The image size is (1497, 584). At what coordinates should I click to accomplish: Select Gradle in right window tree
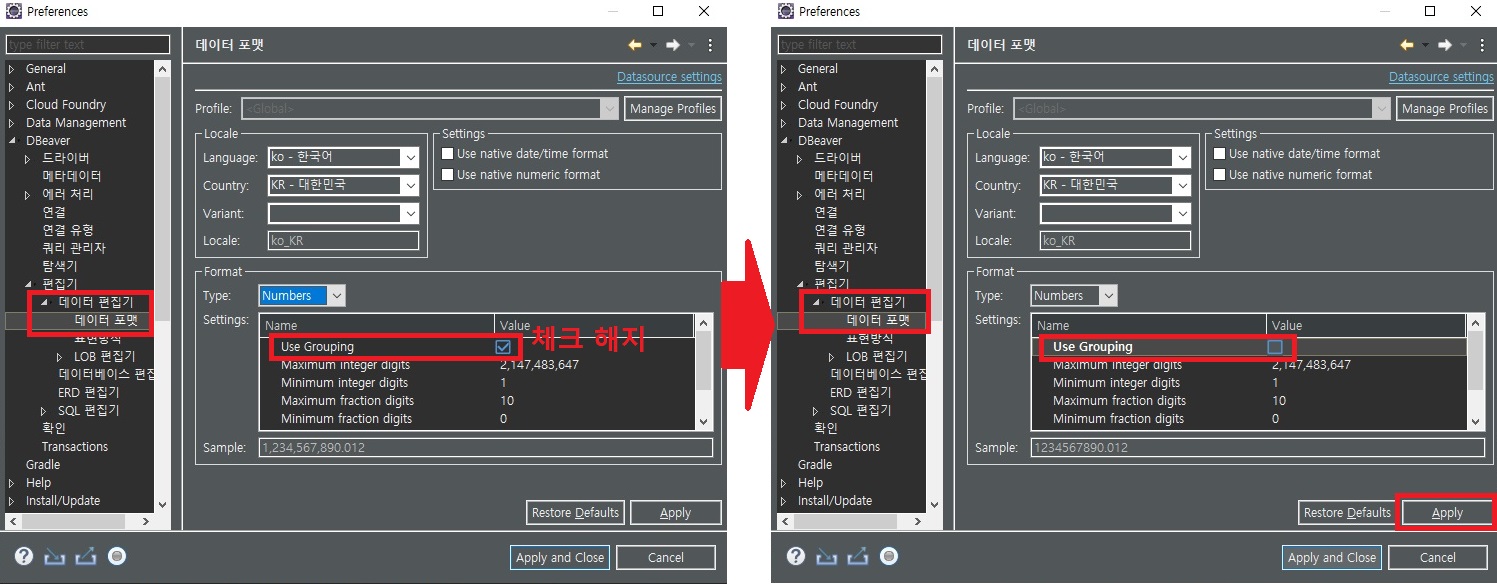point(815,465)
